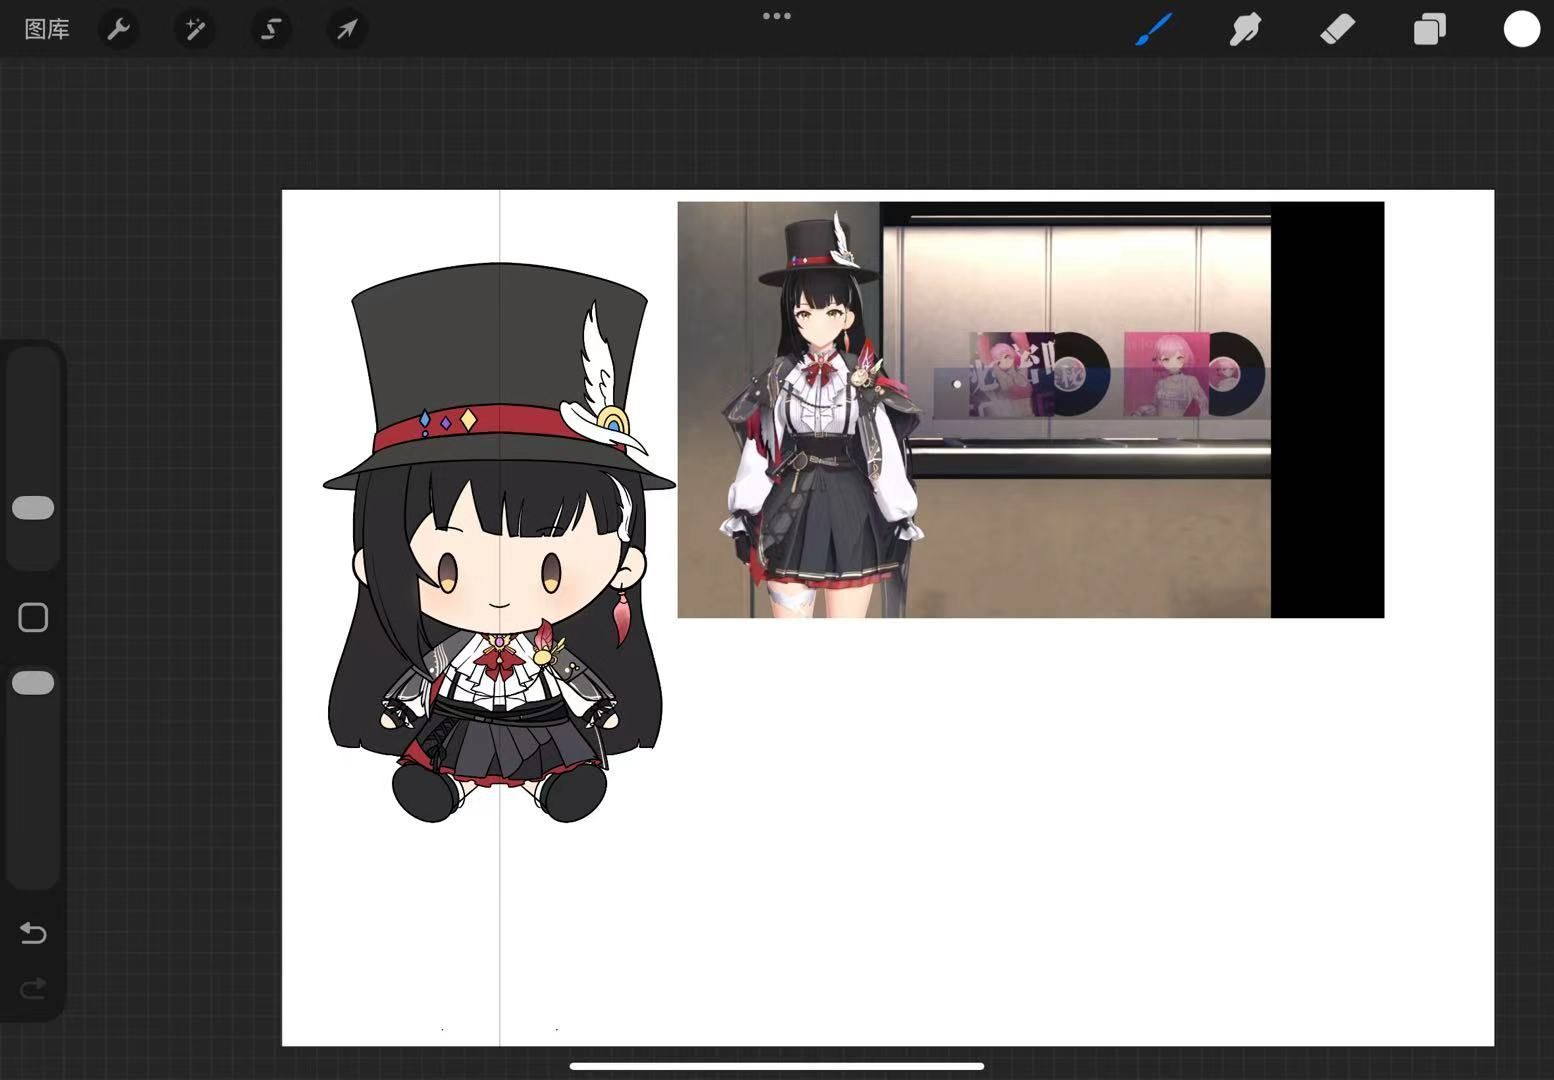Screen dimensions: 1554x1080
Task: Tap the chibi's red bow tie
Action: [497, 658]
